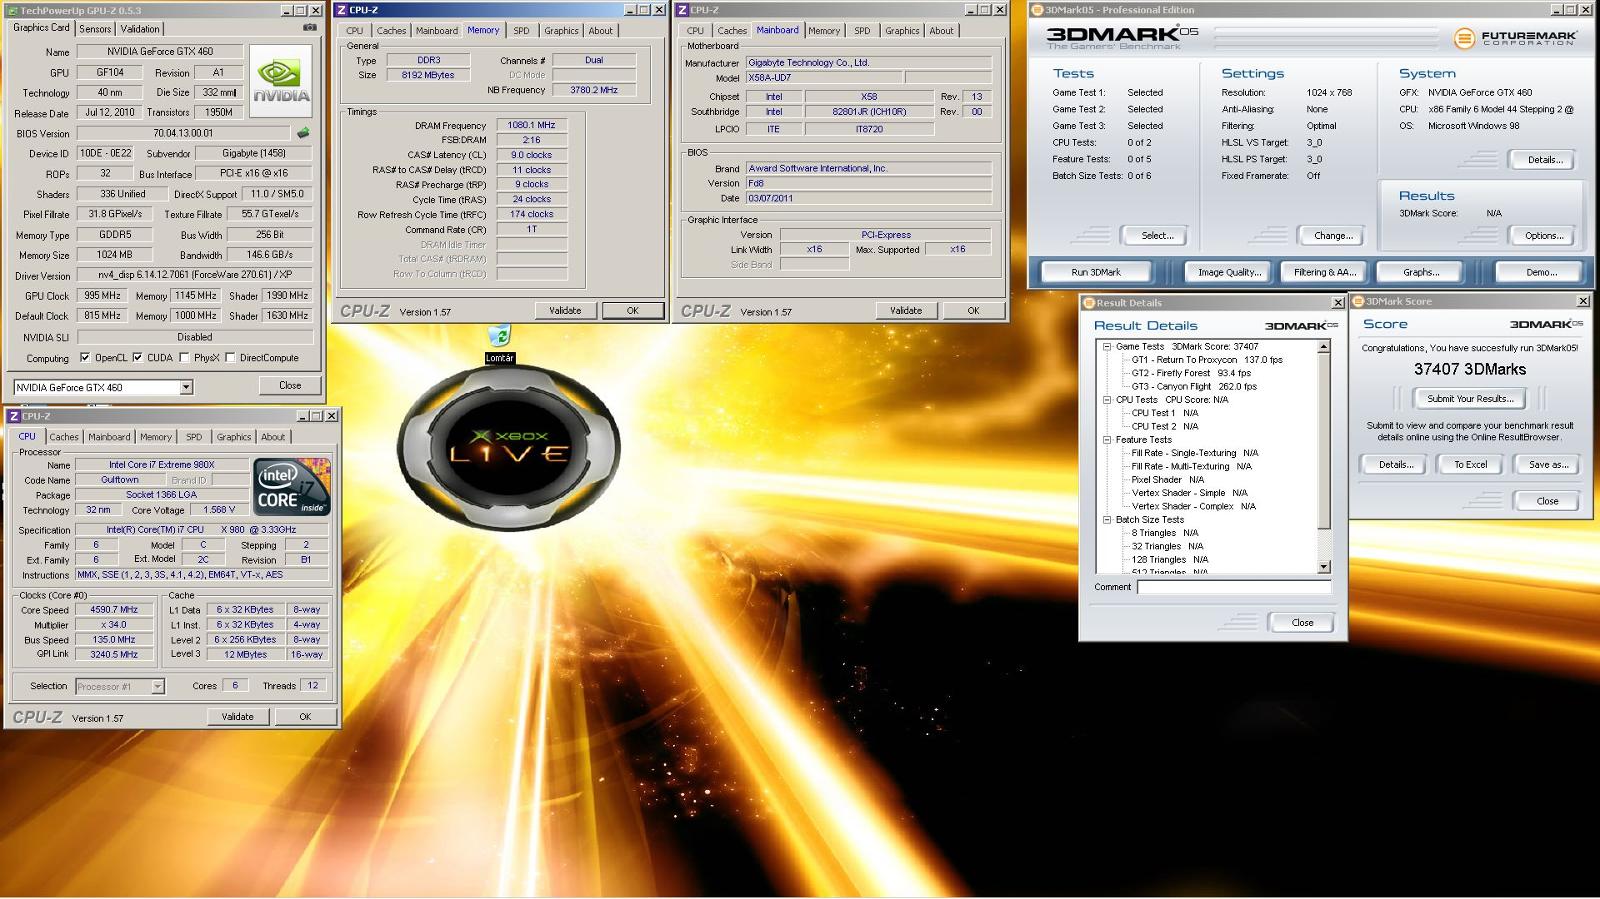Enable the DirectCompute checkbox

coord(230,357)
